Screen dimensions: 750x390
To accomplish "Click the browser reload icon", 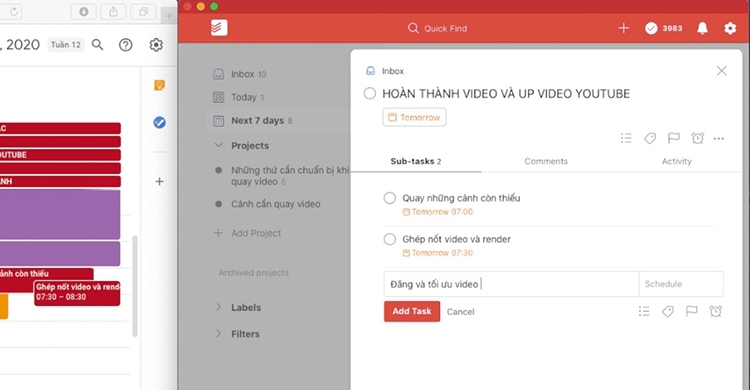I will pos(14,11).
